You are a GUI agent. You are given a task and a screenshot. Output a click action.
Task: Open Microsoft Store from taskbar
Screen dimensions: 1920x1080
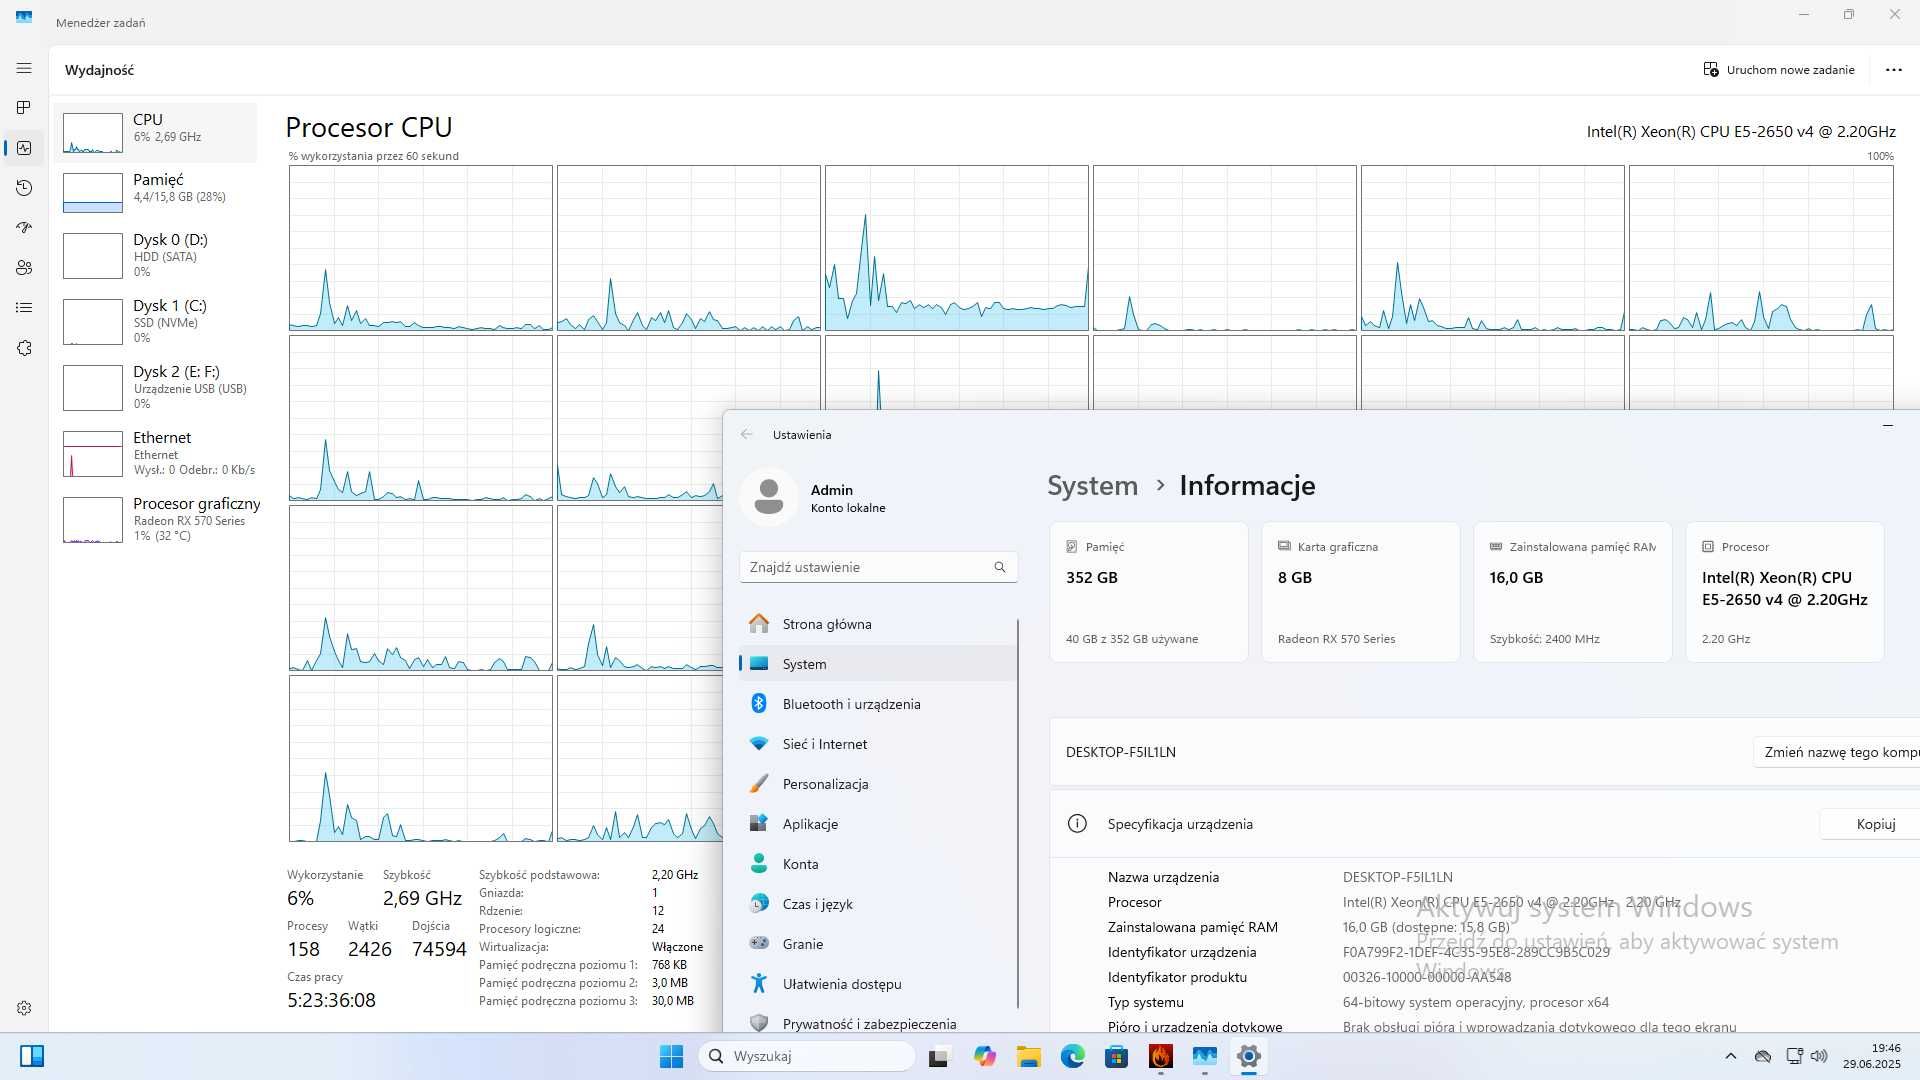[1116, 1056]
